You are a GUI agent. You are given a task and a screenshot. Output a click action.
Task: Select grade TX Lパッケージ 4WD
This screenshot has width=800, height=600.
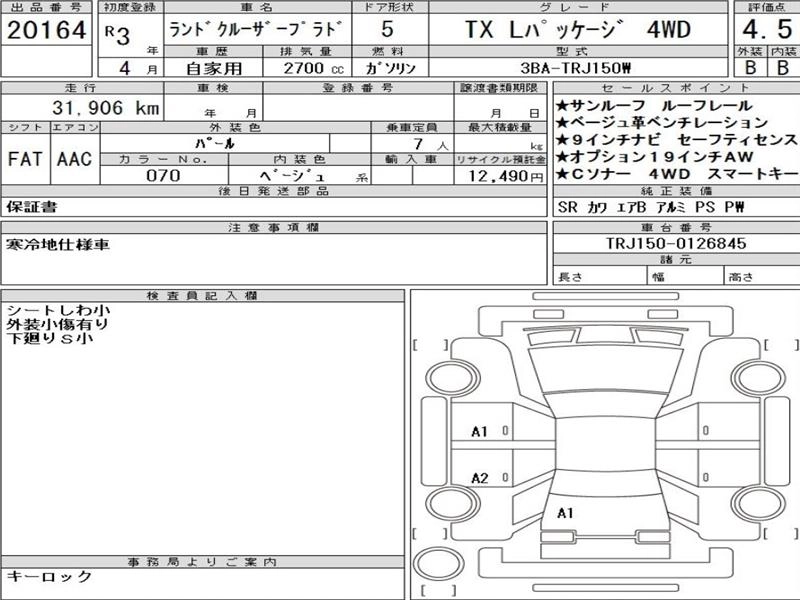578,30
